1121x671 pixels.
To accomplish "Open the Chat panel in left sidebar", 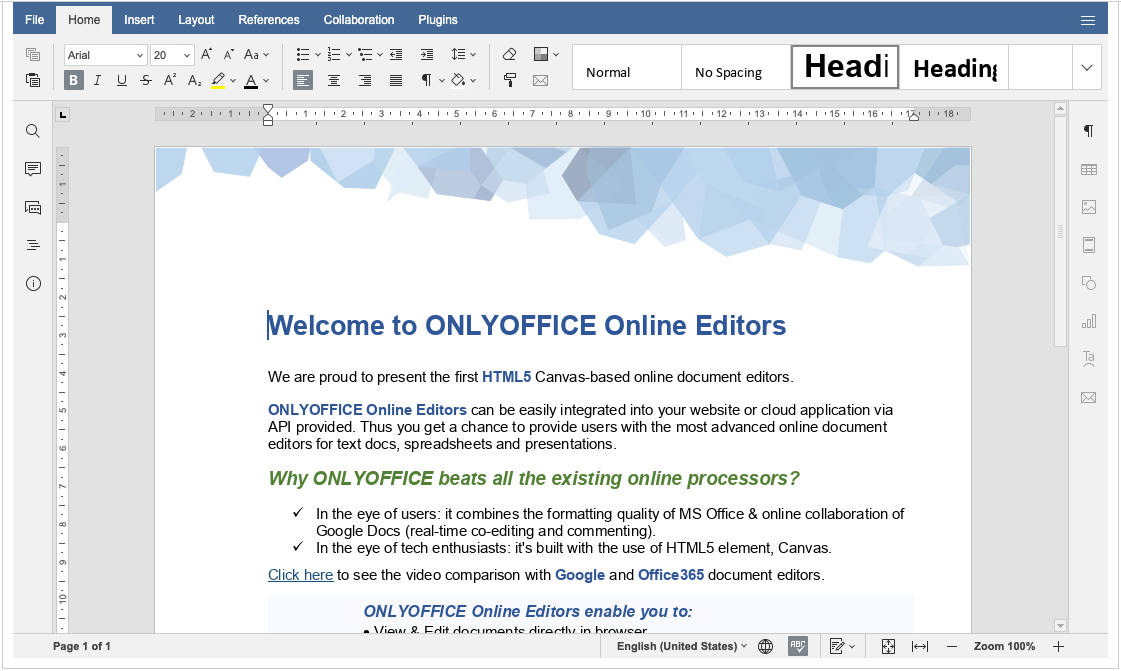I will point(33,208).
